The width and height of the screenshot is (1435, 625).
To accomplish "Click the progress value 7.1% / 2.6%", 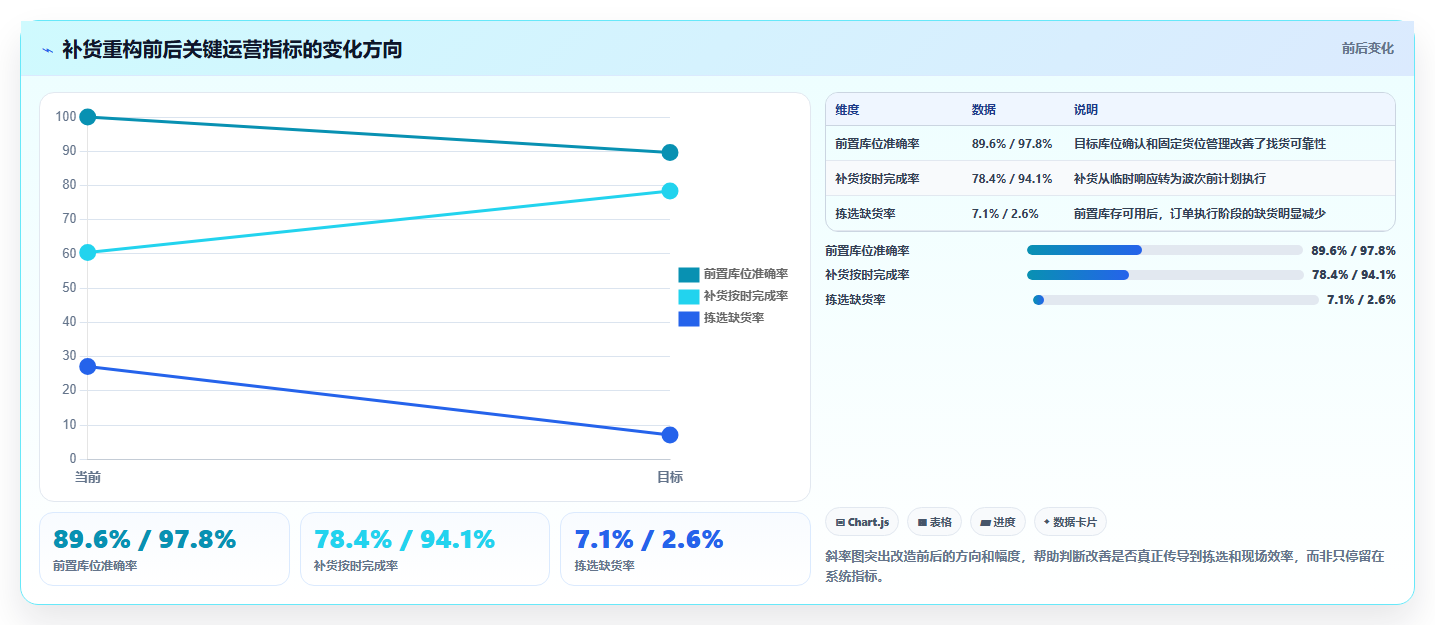I will tap(1361, 300).
